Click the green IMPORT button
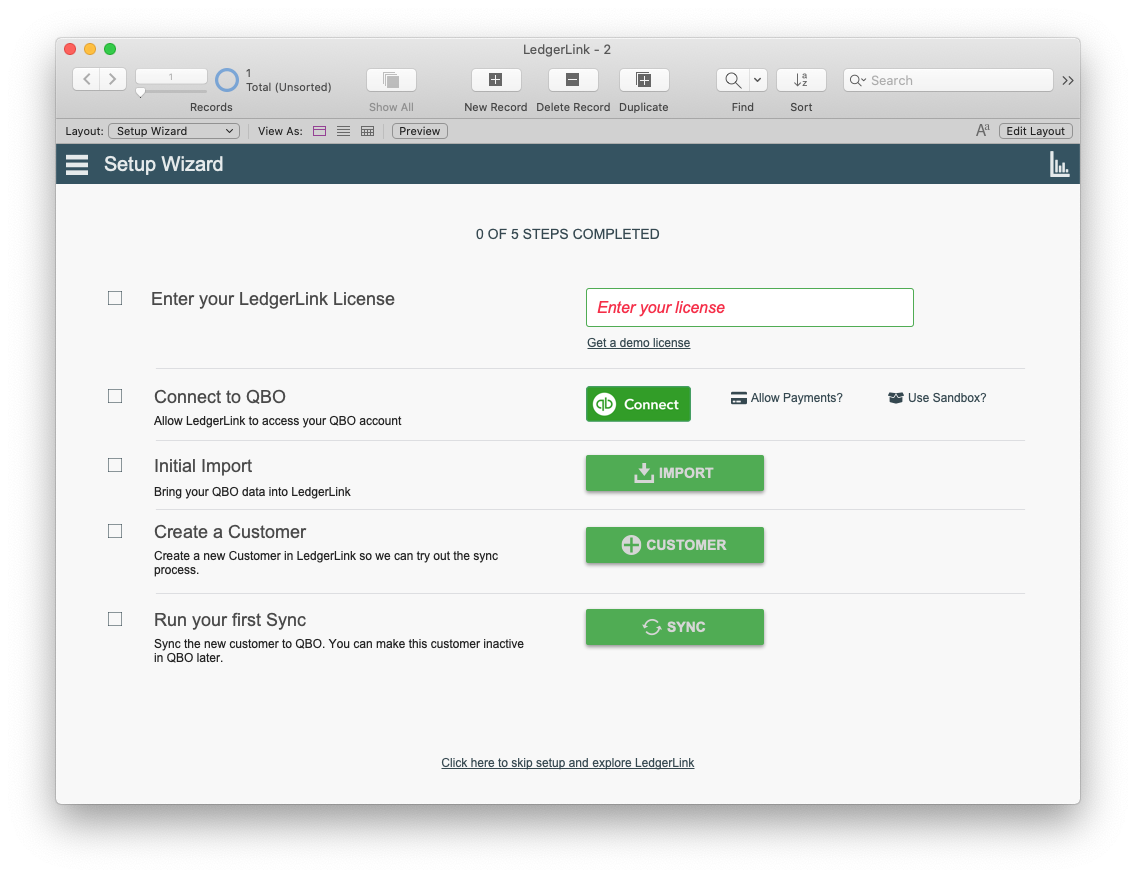 click(674, 473)
